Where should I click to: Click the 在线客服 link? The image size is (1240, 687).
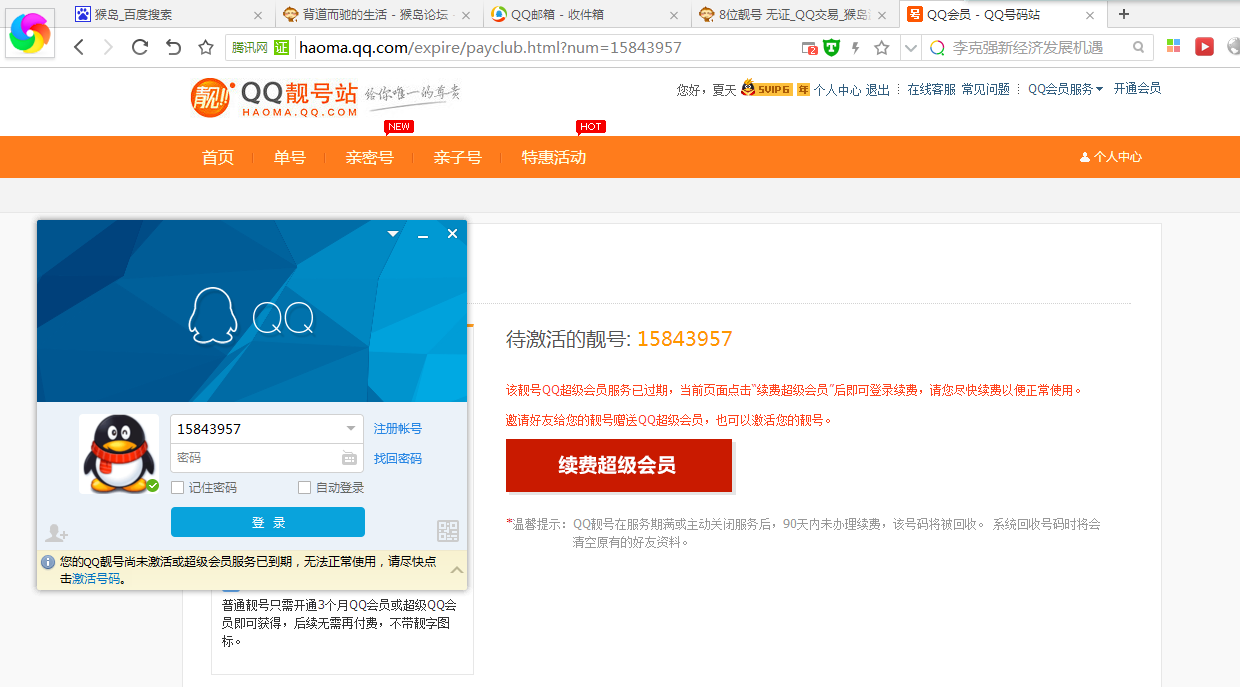click(932, 89)
